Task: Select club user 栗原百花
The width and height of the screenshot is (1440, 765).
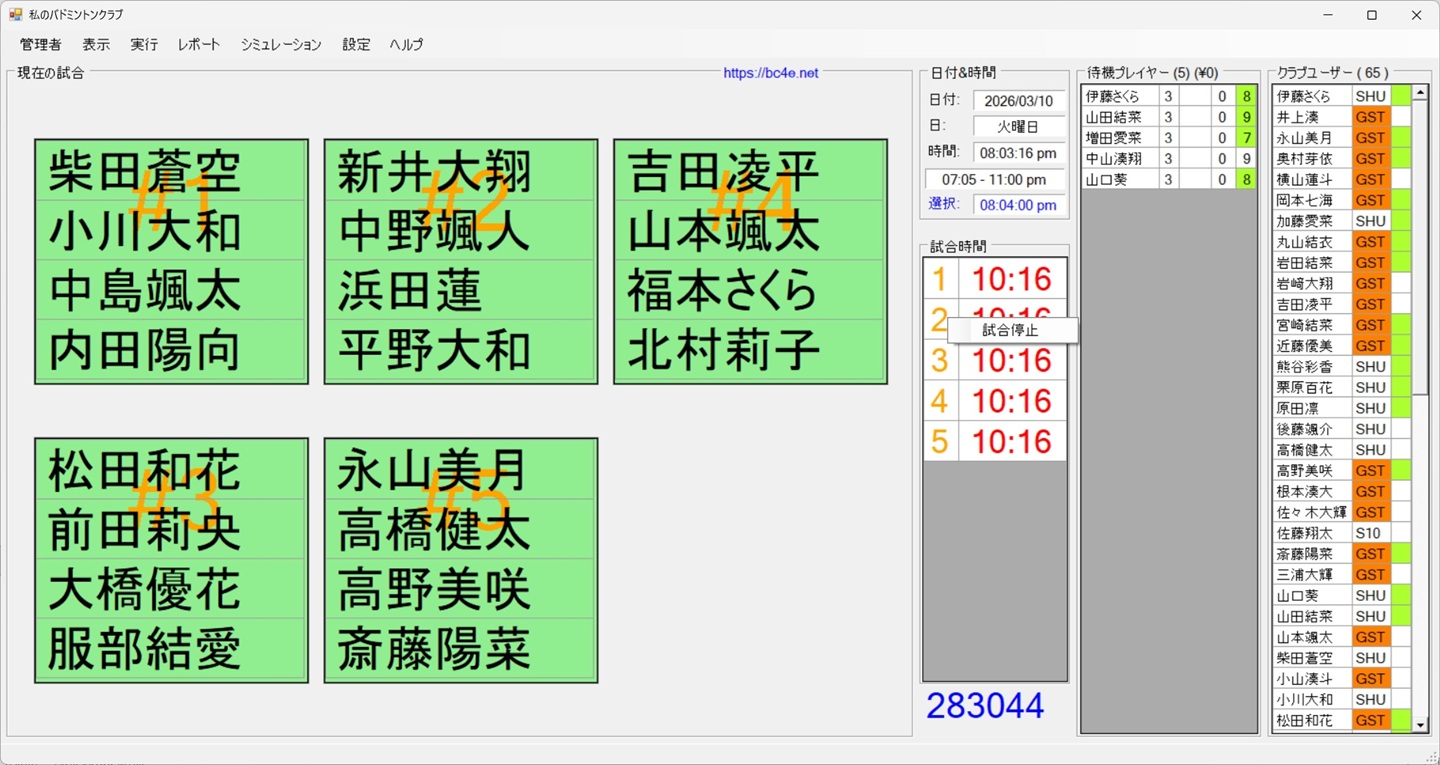Action: coord(1312,387)
